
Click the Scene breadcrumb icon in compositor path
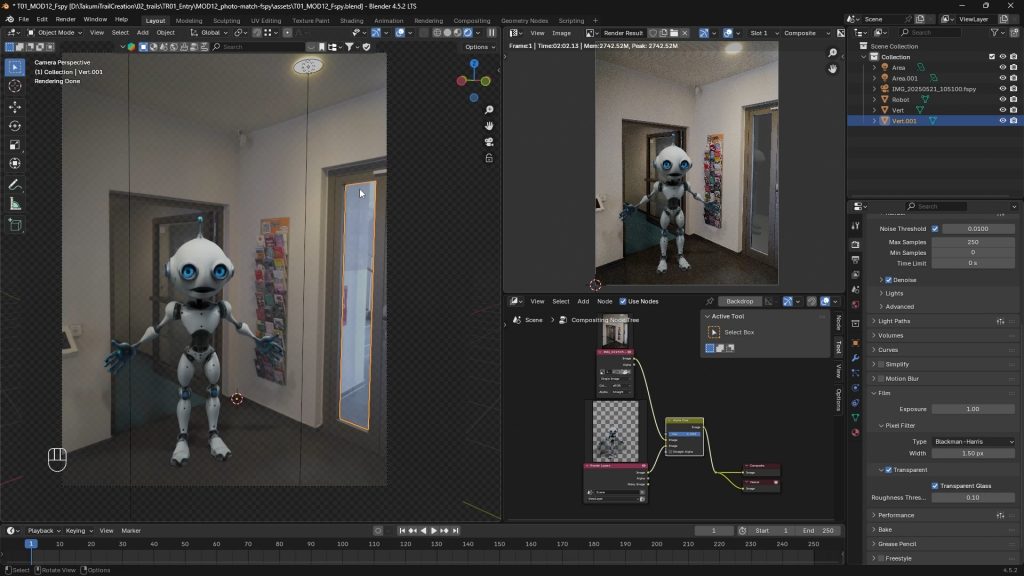tap(519, 320)
